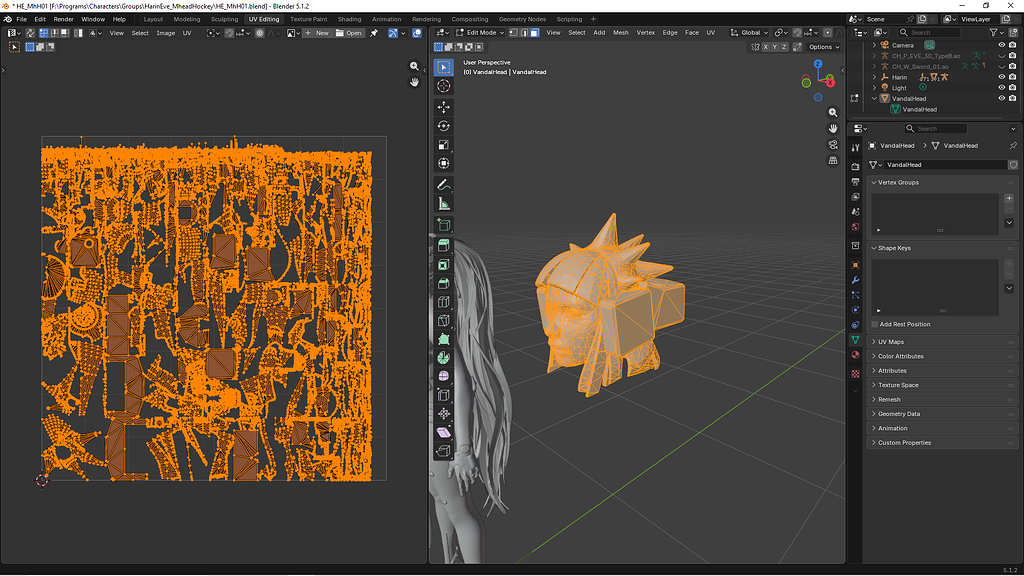Hide the Light object using its eye icon
This screenshot has width=1024, height=576.
tap(1001, 88)
